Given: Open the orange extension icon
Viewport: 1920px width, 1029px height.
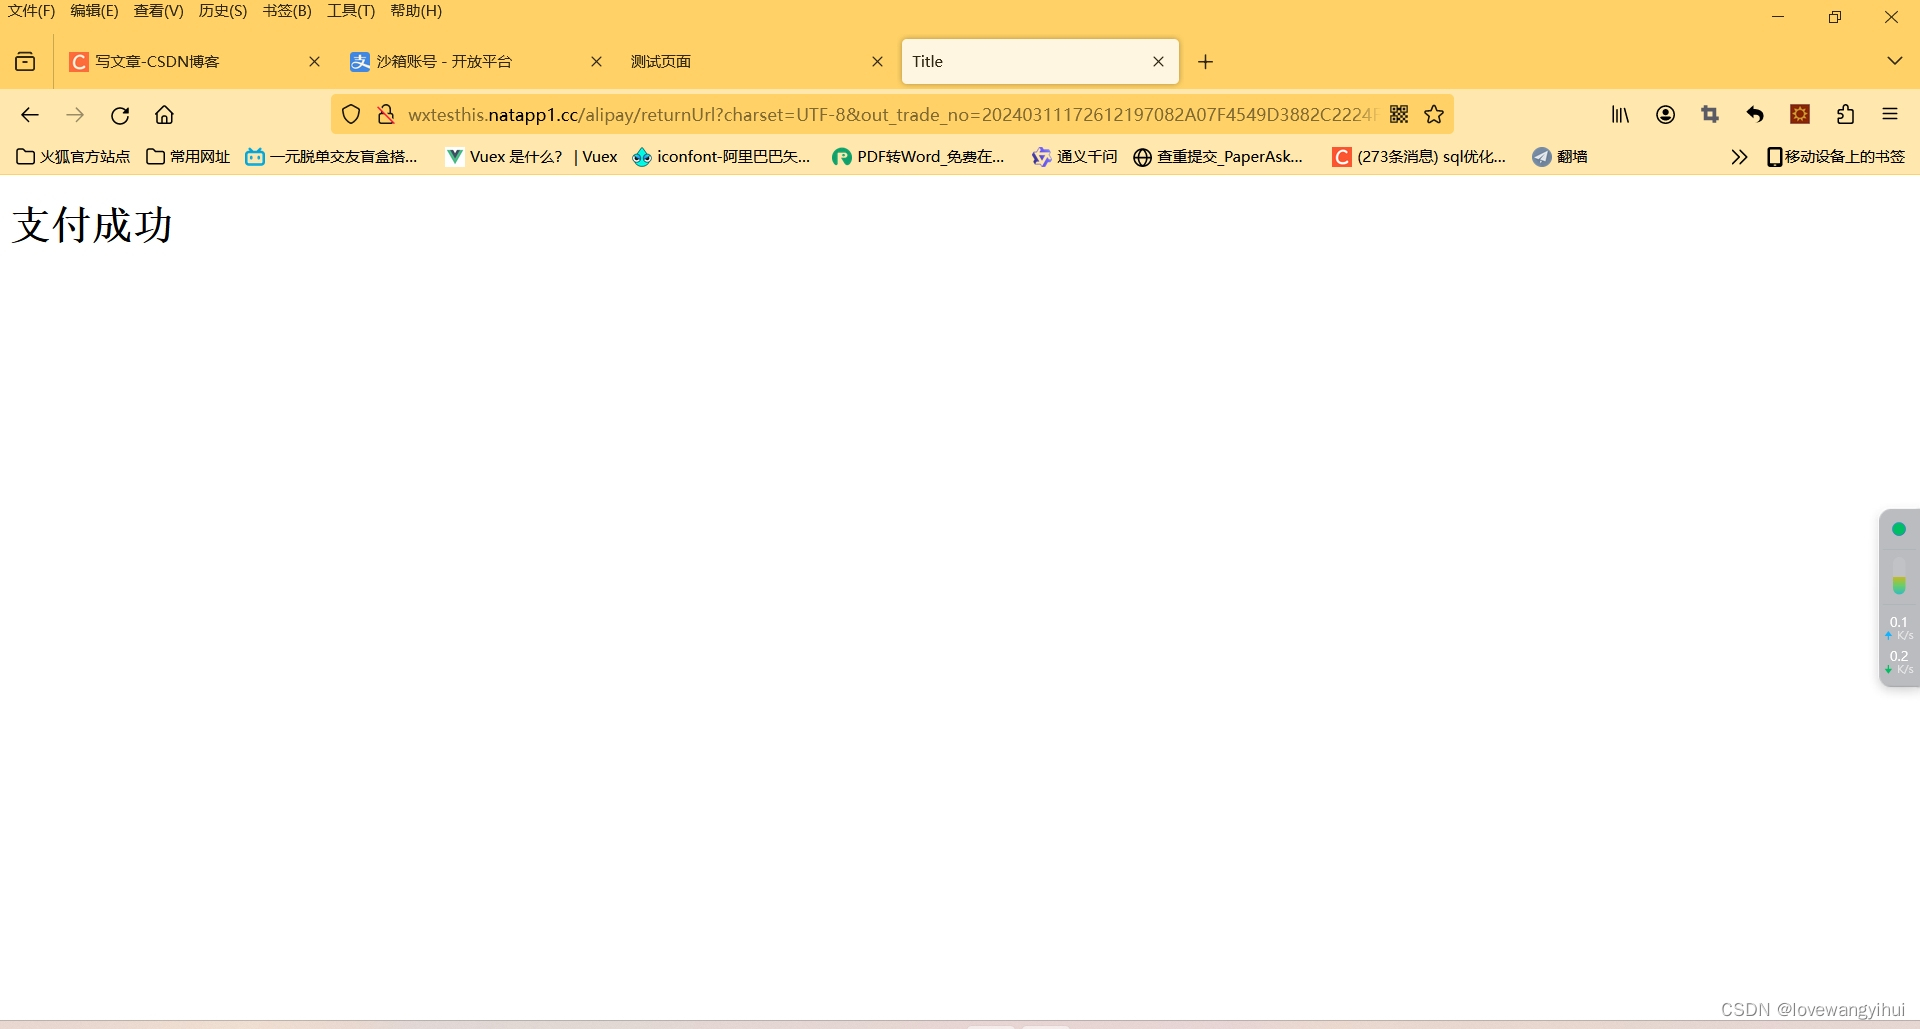Looking at the screenshot, I should (x=1800, y=115).
